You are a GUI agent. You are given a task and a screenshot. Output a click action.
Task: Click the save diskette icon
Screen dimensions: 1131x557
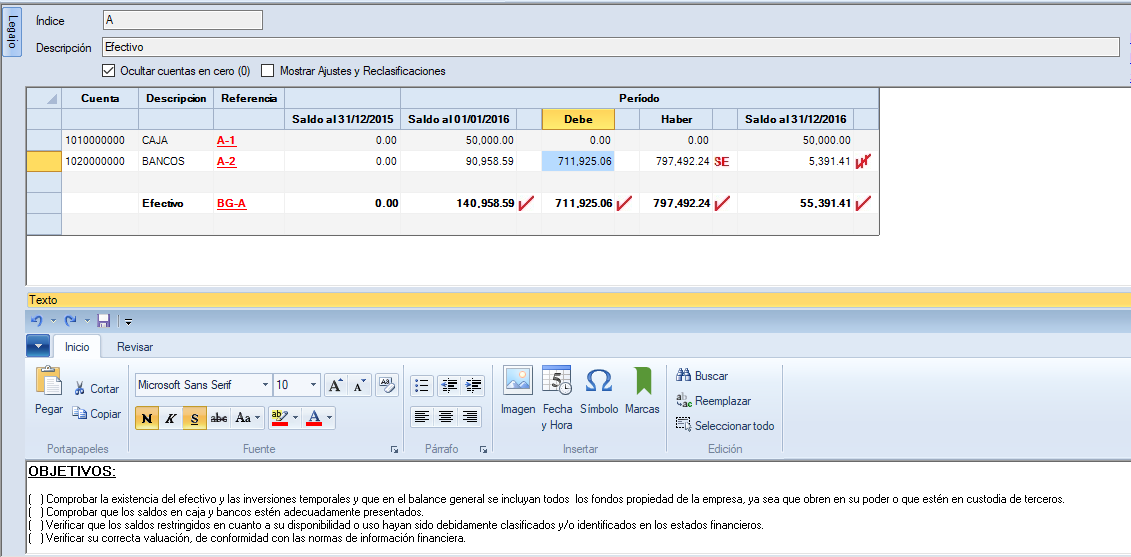click(x=103, y=321)
